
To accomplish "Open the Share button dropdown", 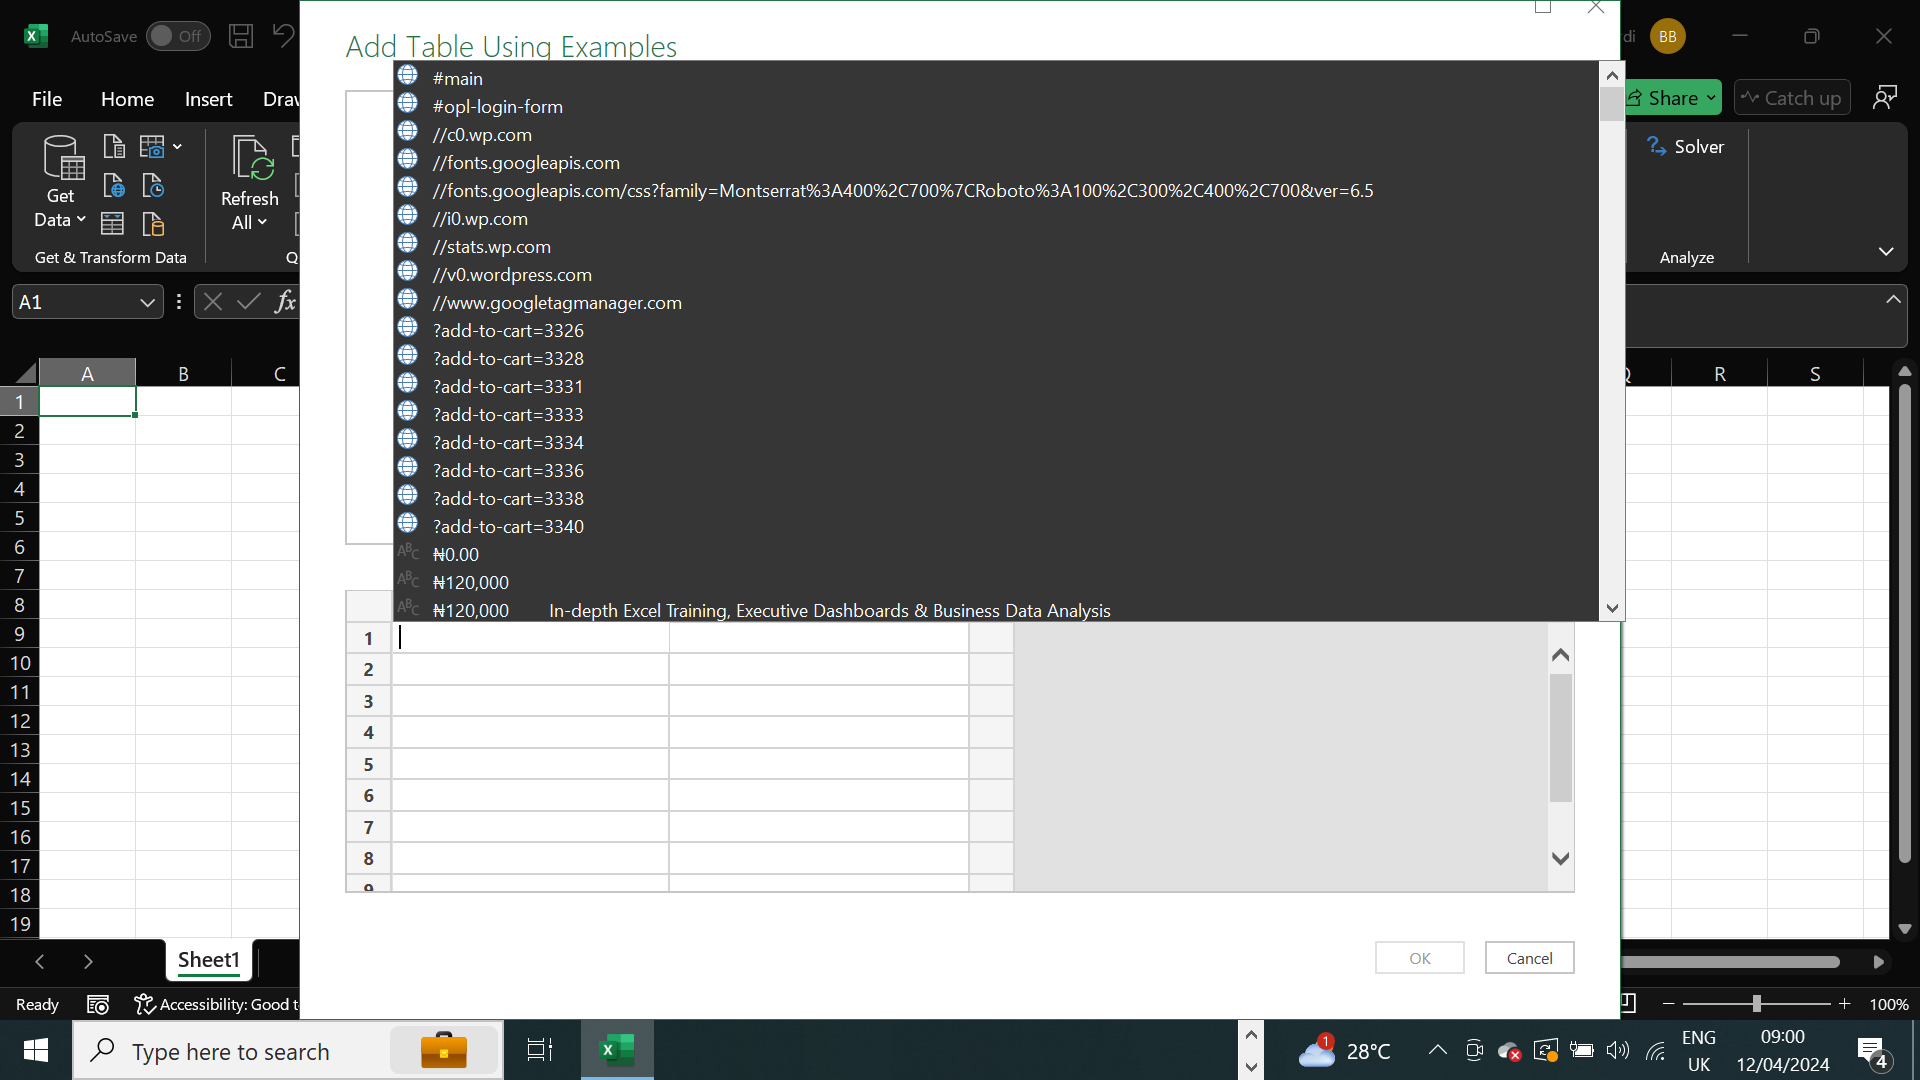I will [1711, 98].
